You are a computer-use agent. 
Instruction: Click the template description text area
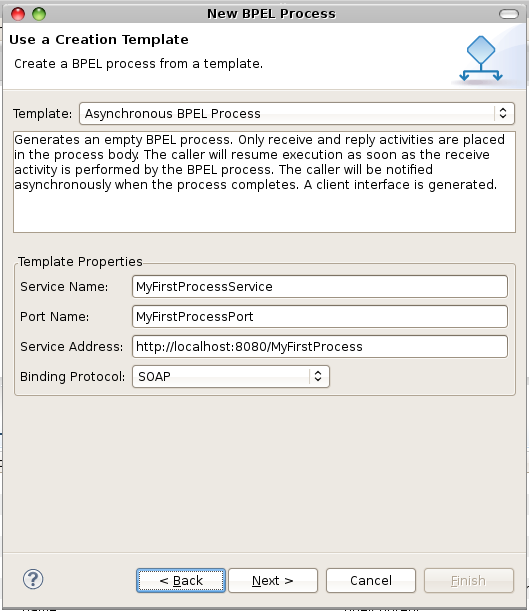coord(264,182)
